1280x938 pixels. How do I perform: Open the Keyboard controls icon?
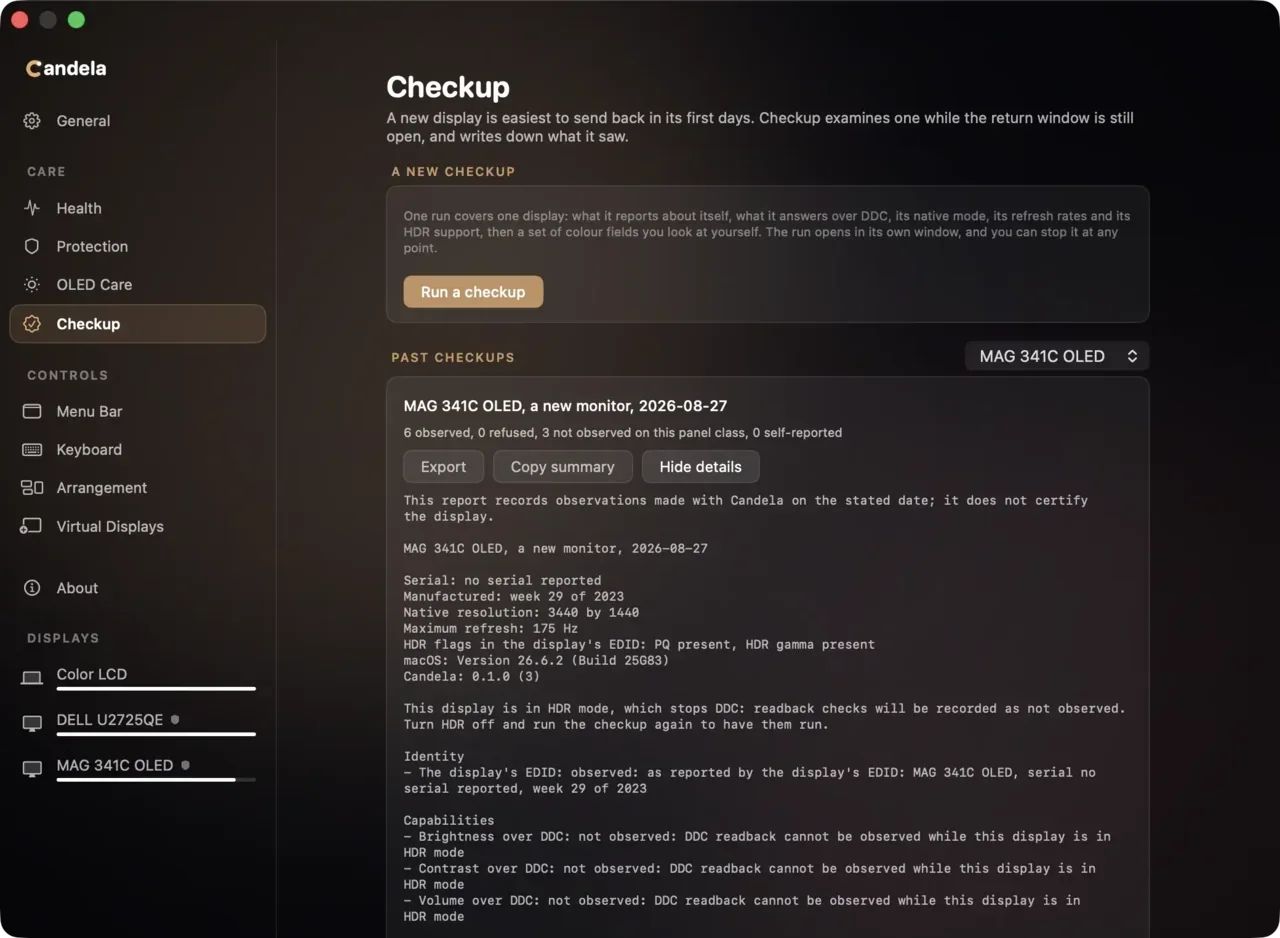coord(32,450)
